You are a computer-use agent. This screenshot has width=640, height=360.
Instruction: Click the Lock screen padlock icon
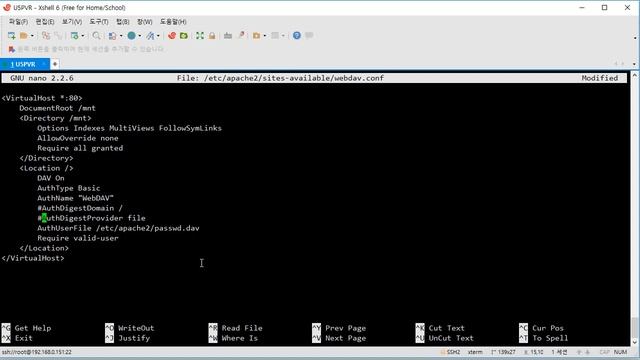coord(212,36)
